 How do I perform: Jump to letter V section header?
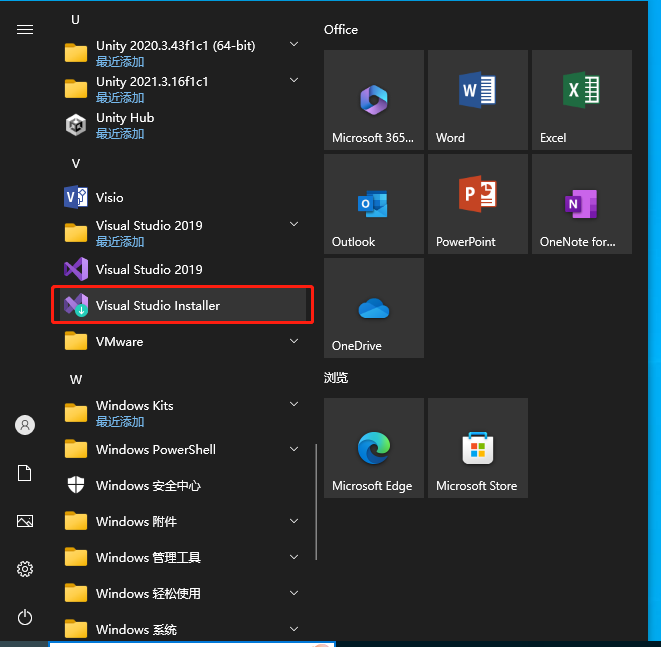click(x=76, y=164)
